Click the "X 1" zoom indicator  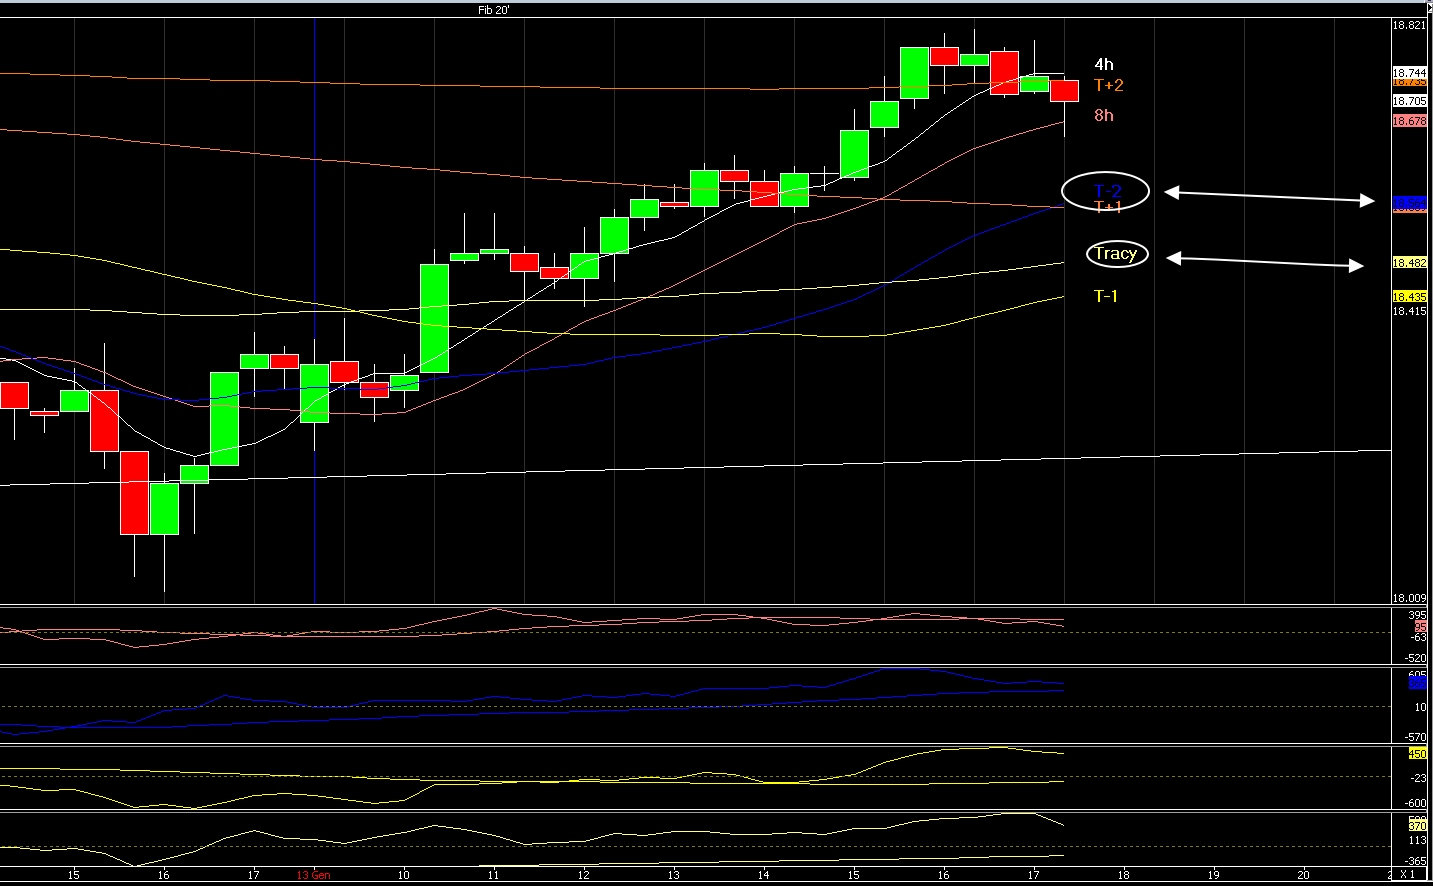point(1407,875)
